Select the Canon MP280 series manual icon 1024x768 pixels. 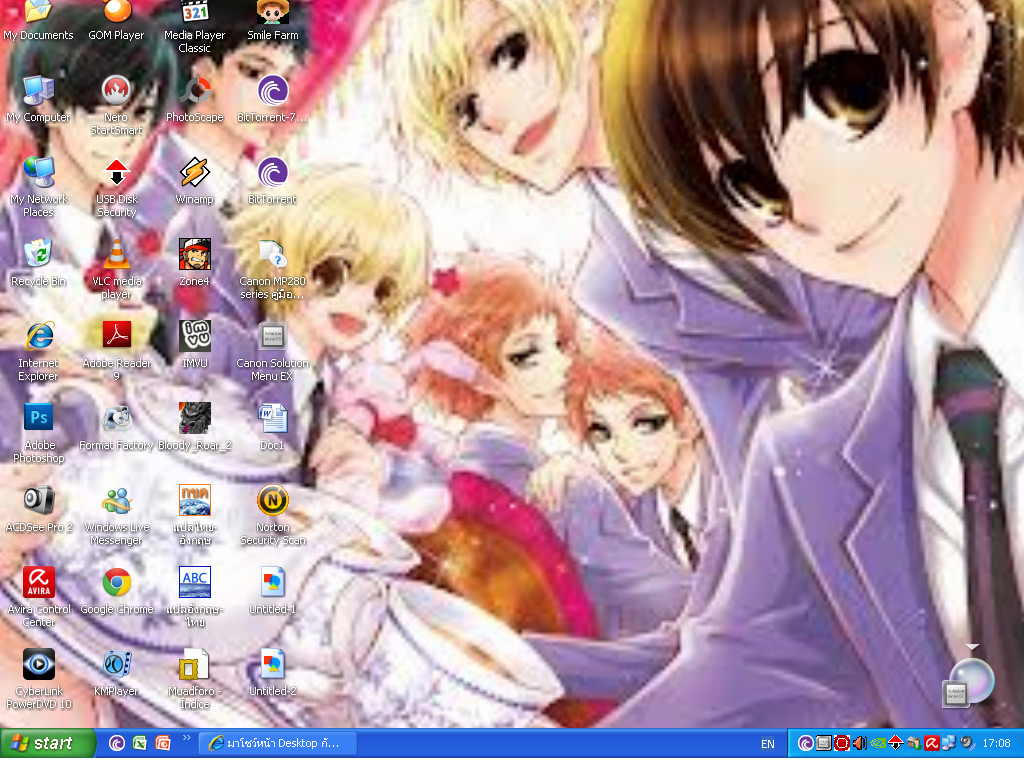tap(272, 270)
